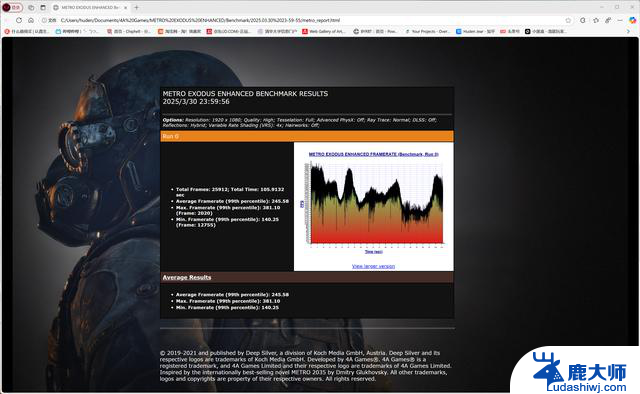Open the link-share toolbar icon
Image resolution: width=640 pixels, height=394 pixels.
tap(608, 20)
